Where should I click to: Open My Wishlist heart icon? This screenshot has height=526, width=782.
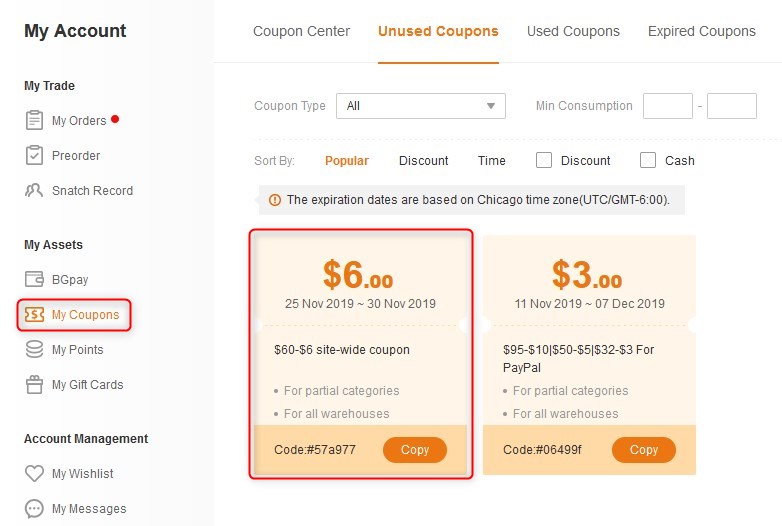(x=34, y=473)
